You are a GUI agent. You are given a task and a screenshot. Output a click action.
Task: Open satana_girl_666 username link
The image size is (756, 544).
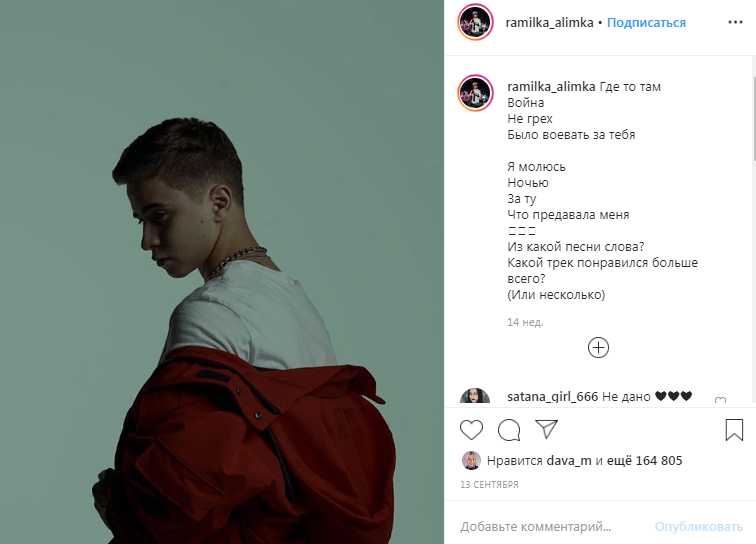(x=553, y=397)
